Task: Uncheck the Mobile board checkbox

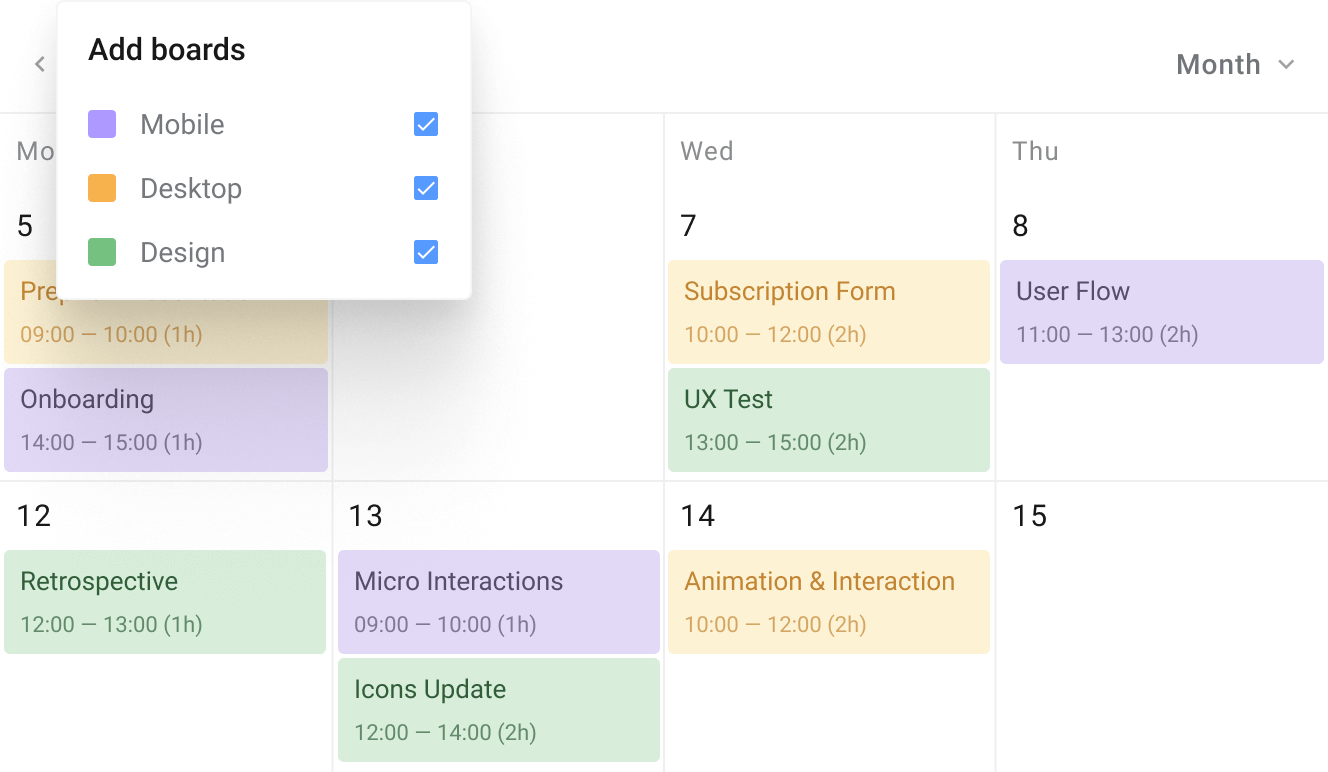Action: 426,124
